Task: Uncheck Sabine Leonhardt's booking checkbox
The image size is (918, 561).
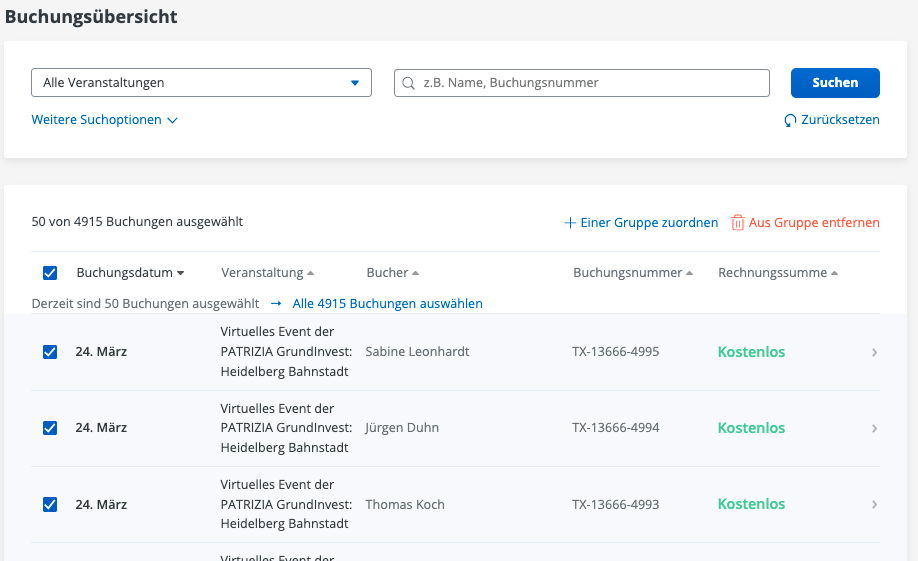Action: (x=50, y=352)
